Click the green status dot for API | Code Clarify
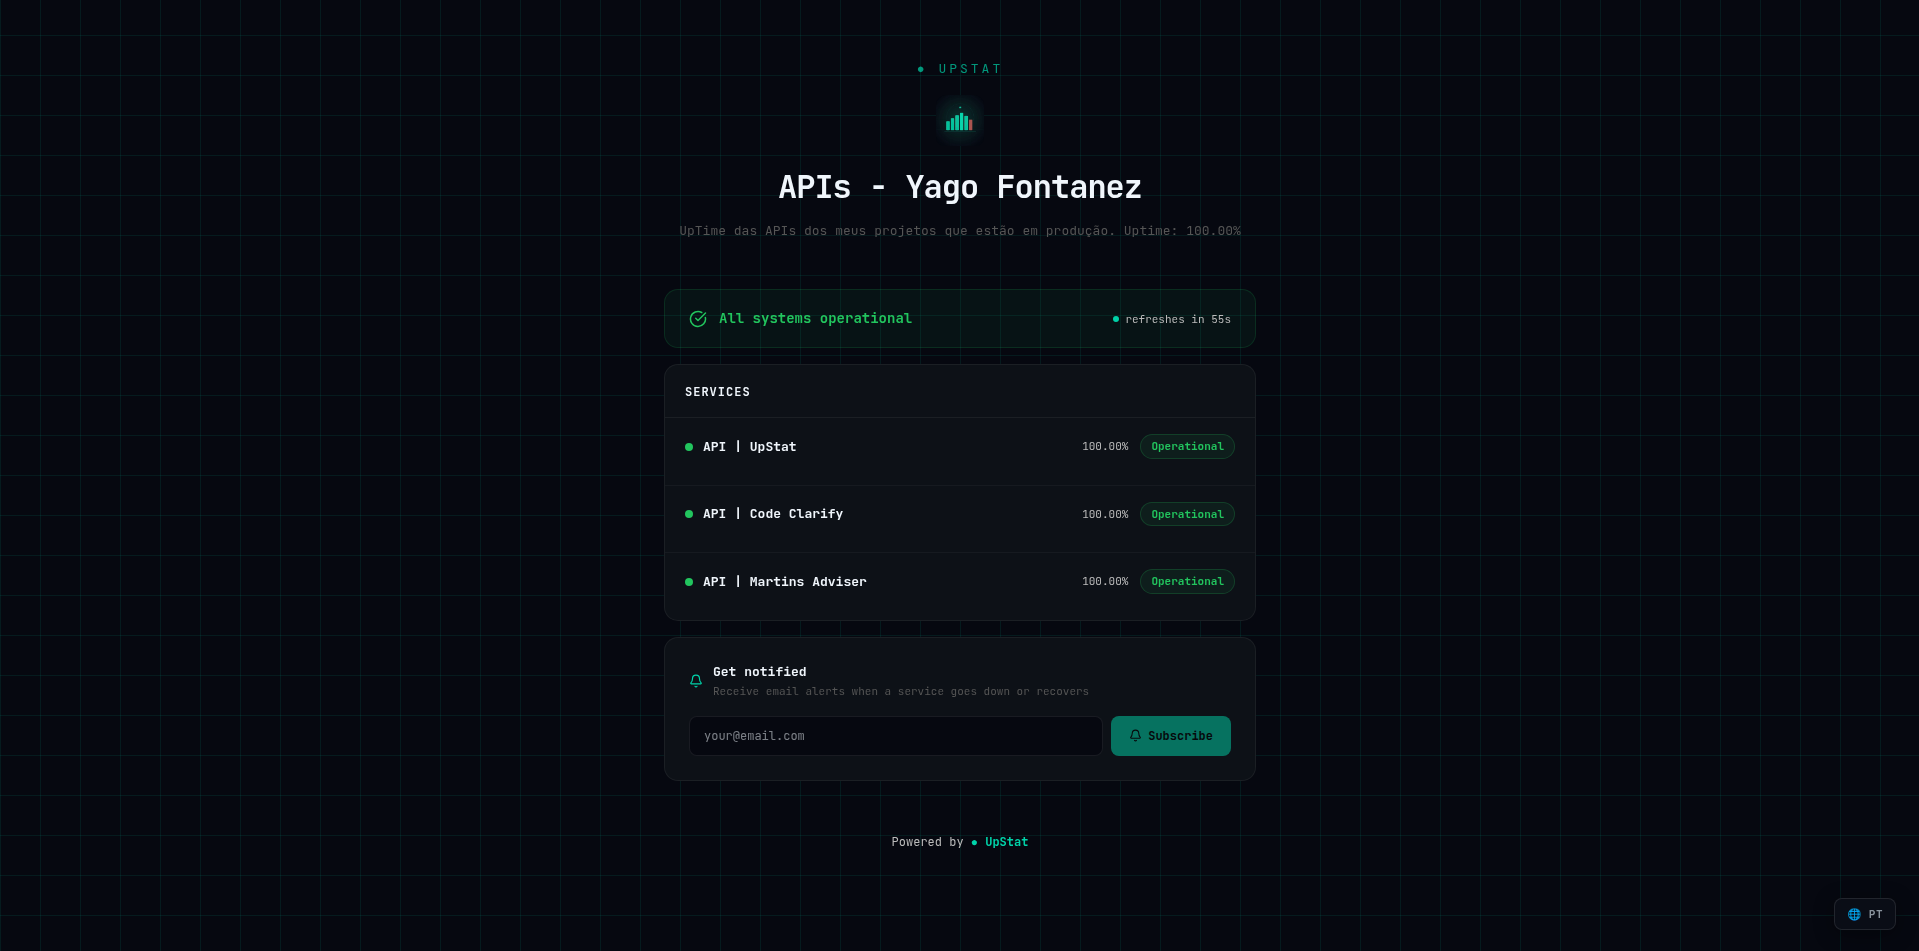Image resolution: width=1919 pixels, height=951 pixels. [689, 514]
